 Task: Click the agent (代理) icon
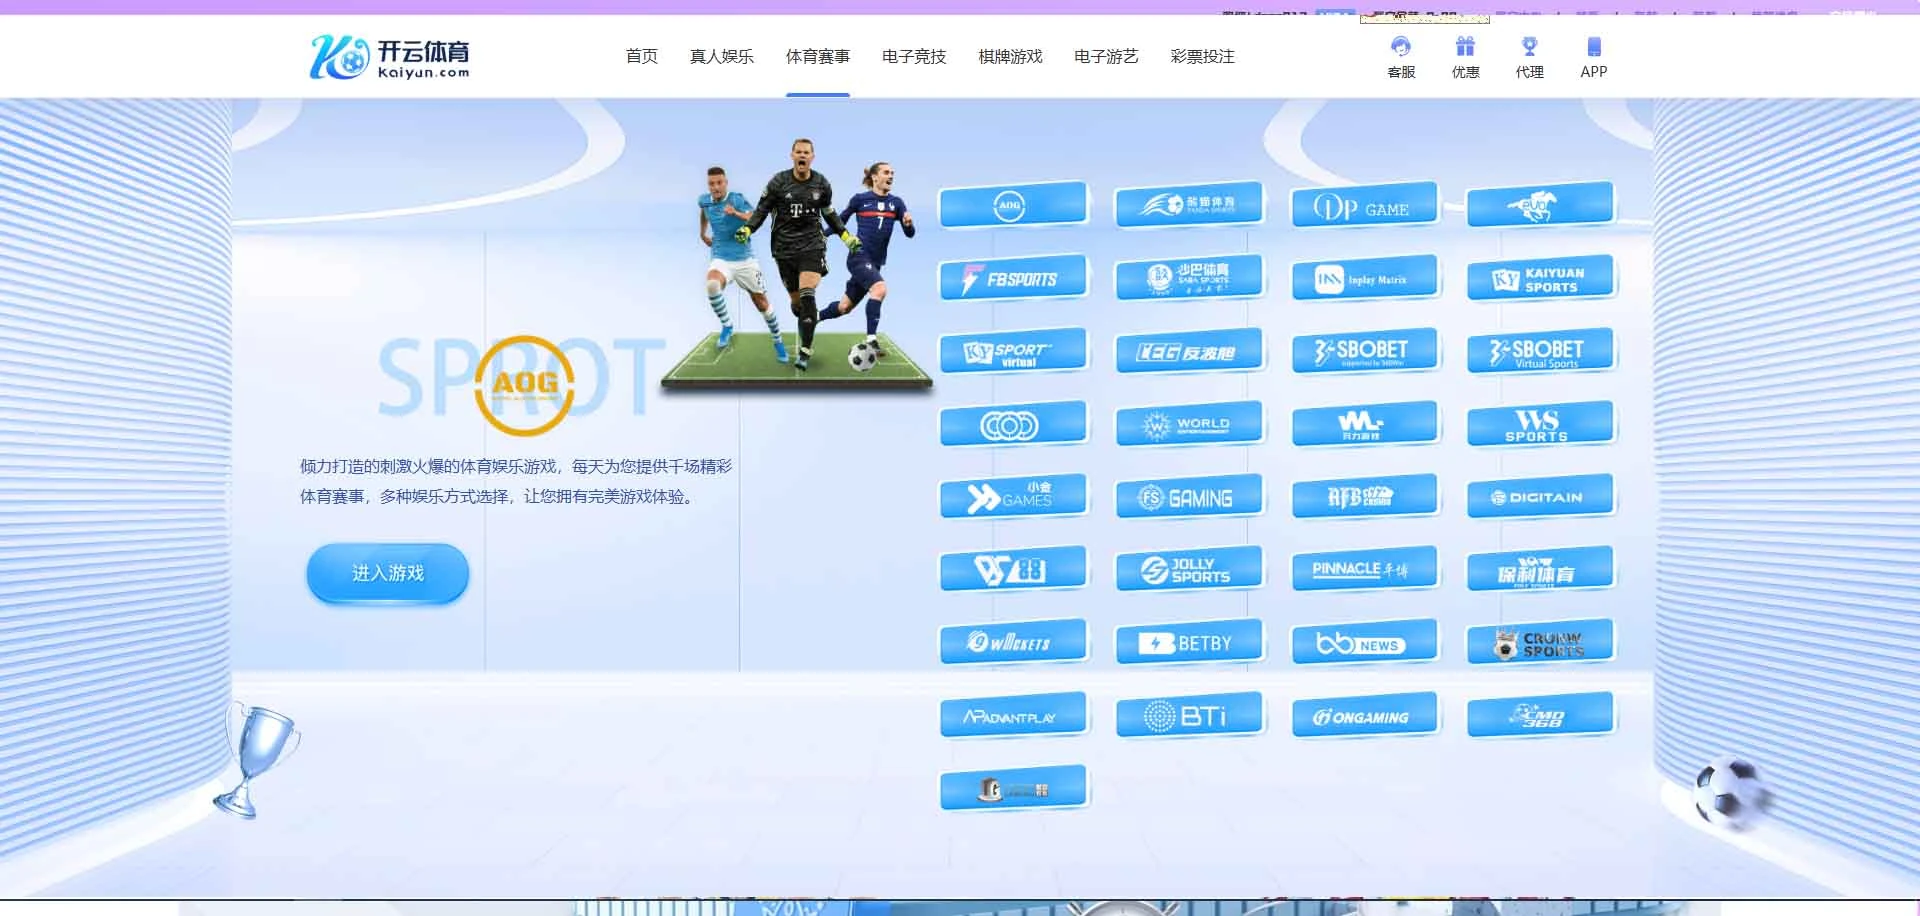1529,47
